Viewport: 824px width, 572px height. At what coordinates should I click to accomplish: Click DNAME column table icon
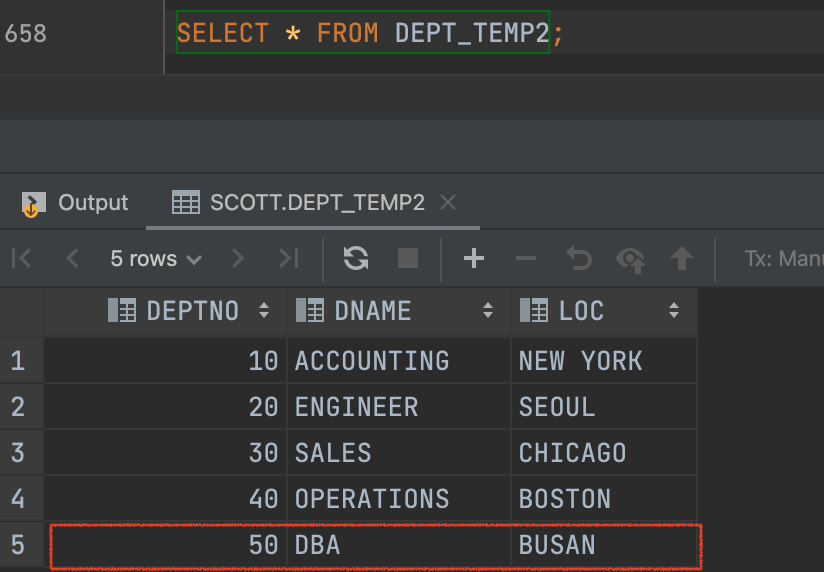310,310
